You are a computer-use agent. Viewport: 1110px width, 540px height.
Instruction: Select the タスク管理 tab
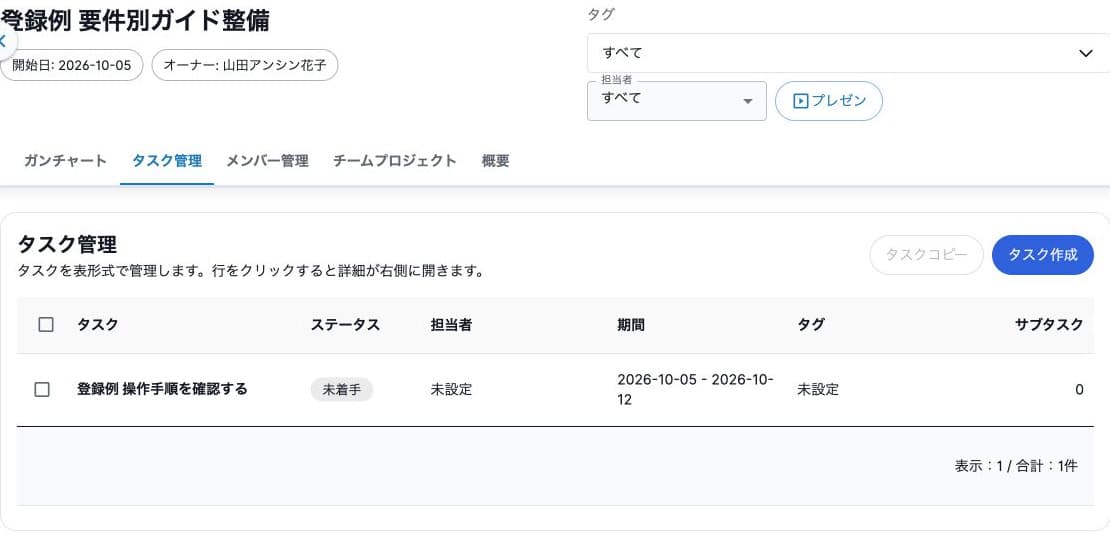(167, 161)
